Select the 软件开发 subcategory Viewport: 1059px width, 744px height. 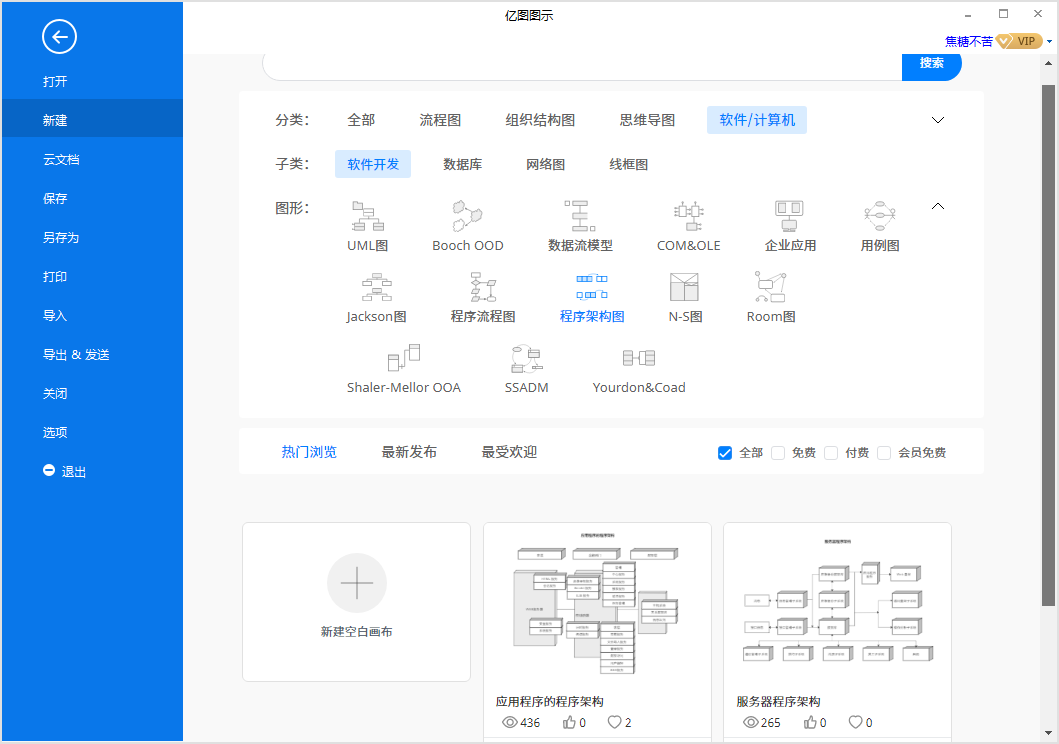tap(373, 164)
